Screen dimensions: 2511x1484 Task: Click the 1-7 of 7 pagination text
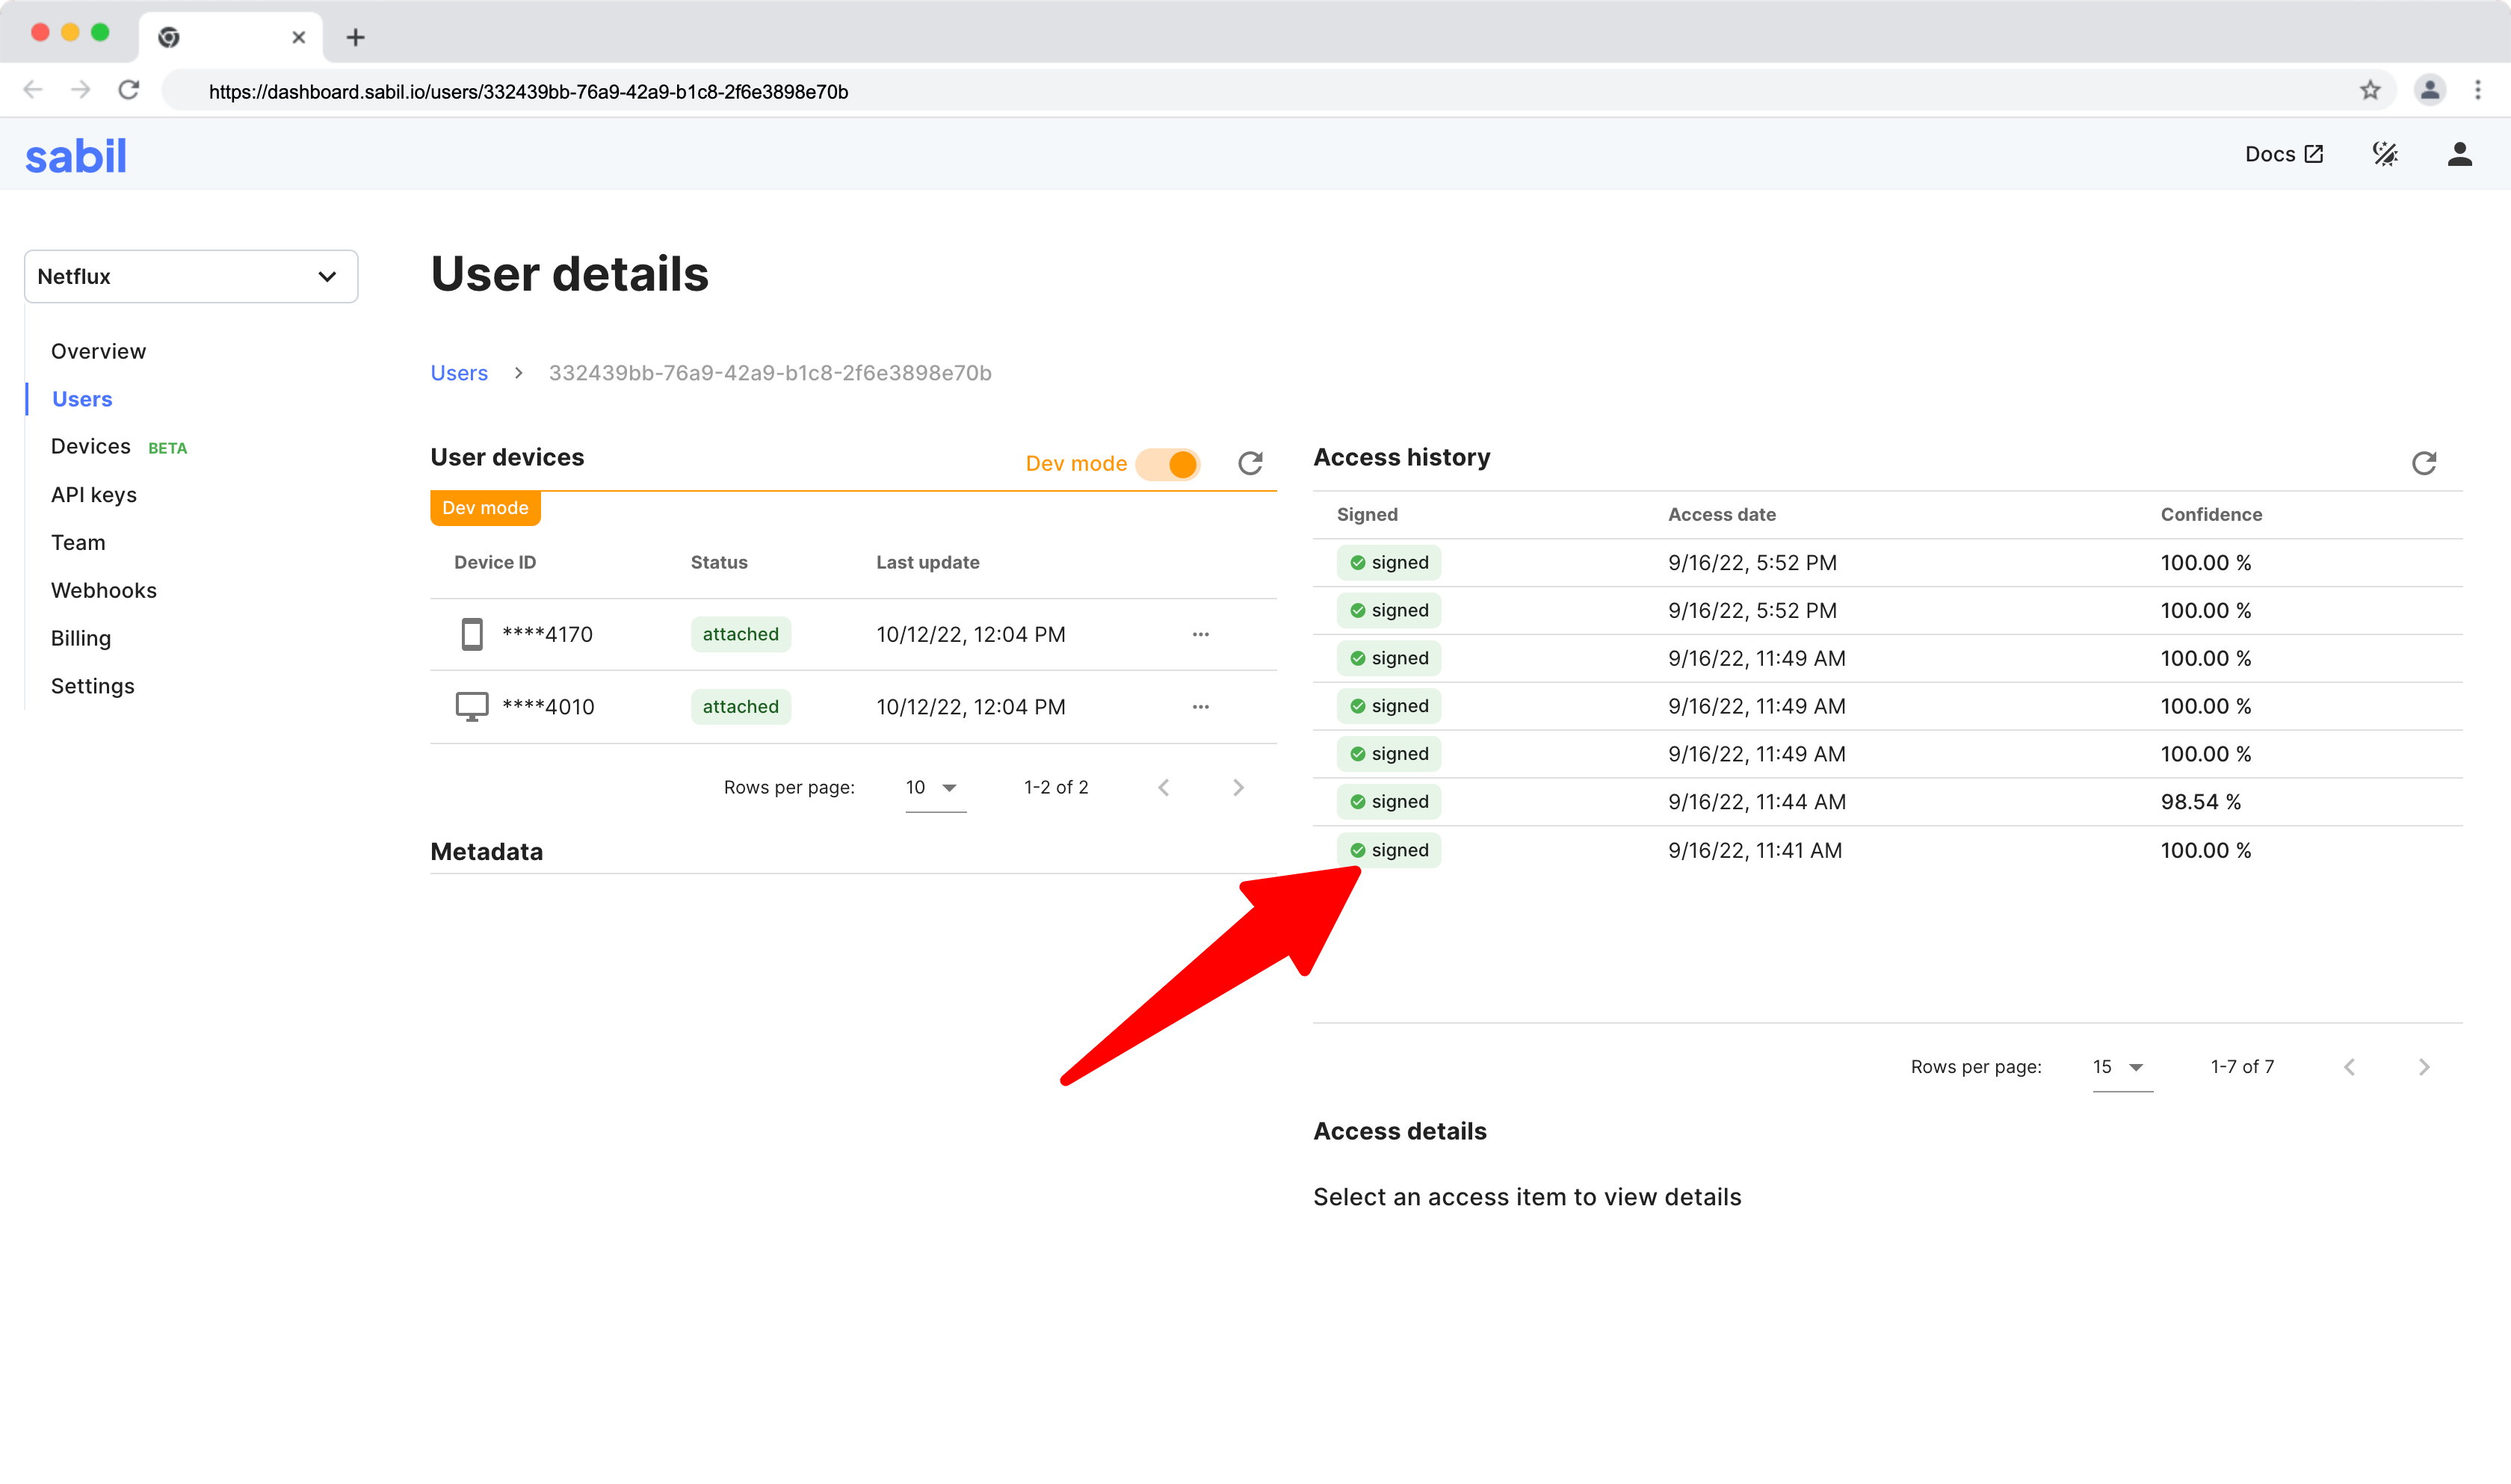[2242, 1067]
